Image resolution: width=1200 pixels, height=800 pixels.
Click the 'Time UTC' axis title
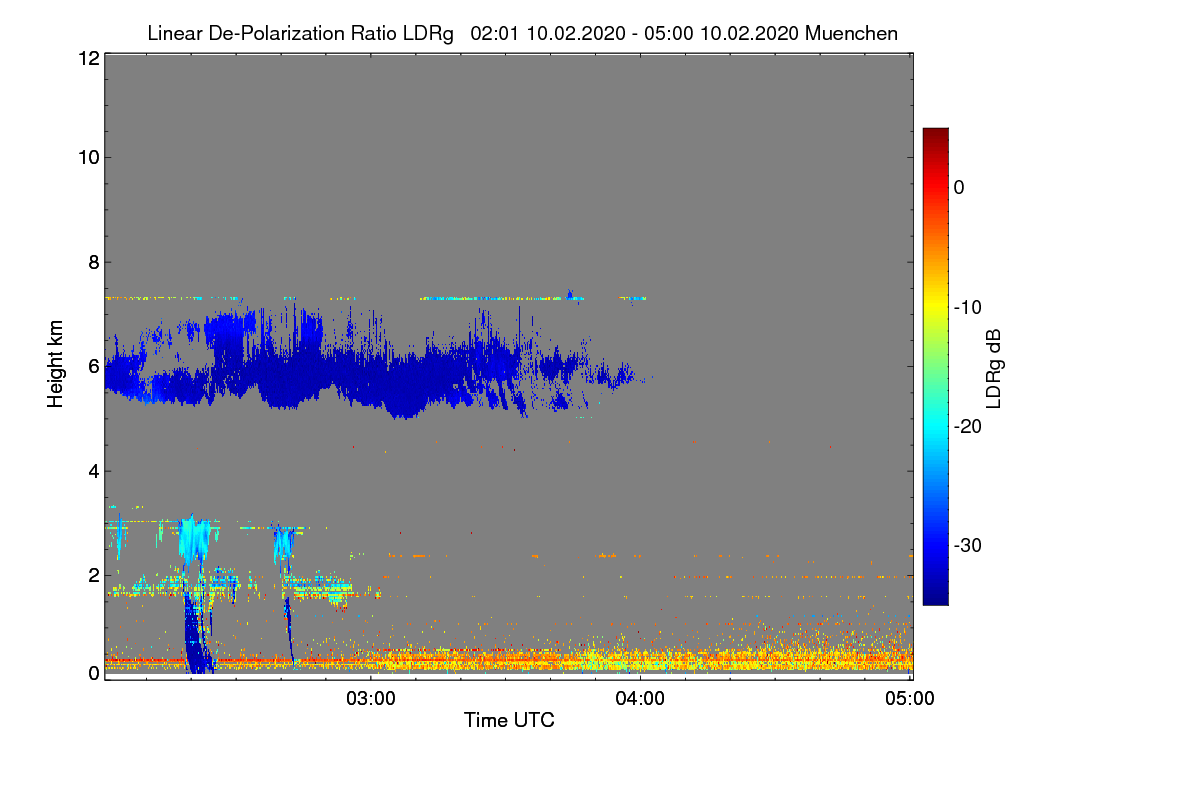509,720
